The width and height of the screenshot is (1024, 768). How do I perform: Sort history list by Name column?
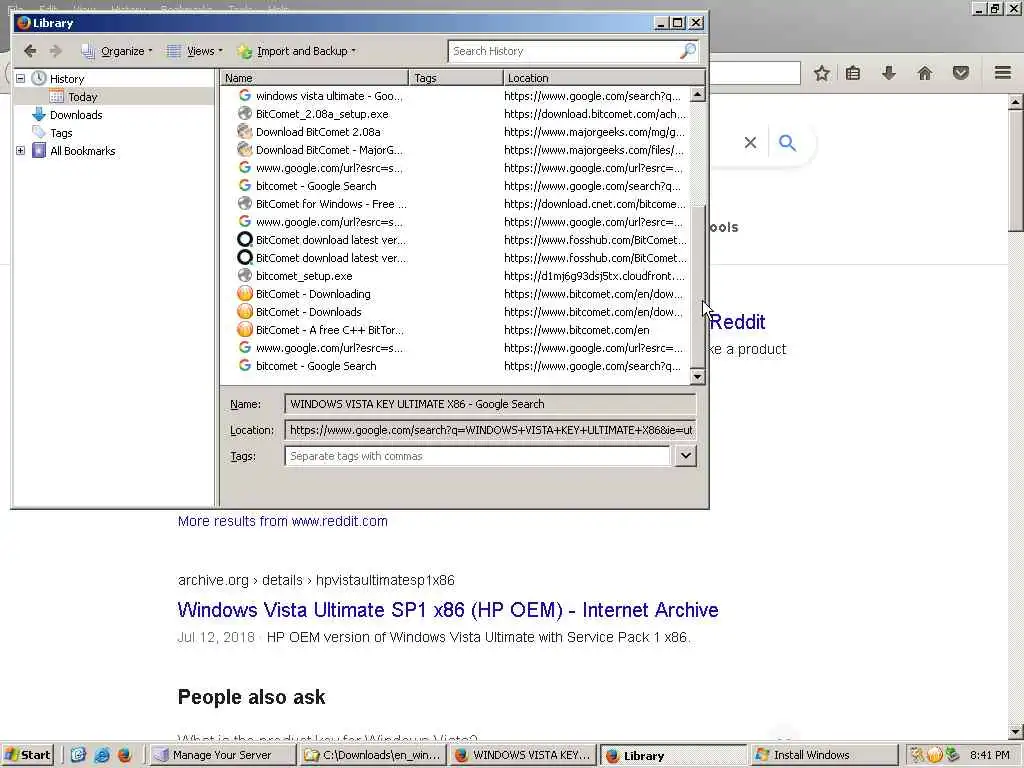(x=315, y=78)
